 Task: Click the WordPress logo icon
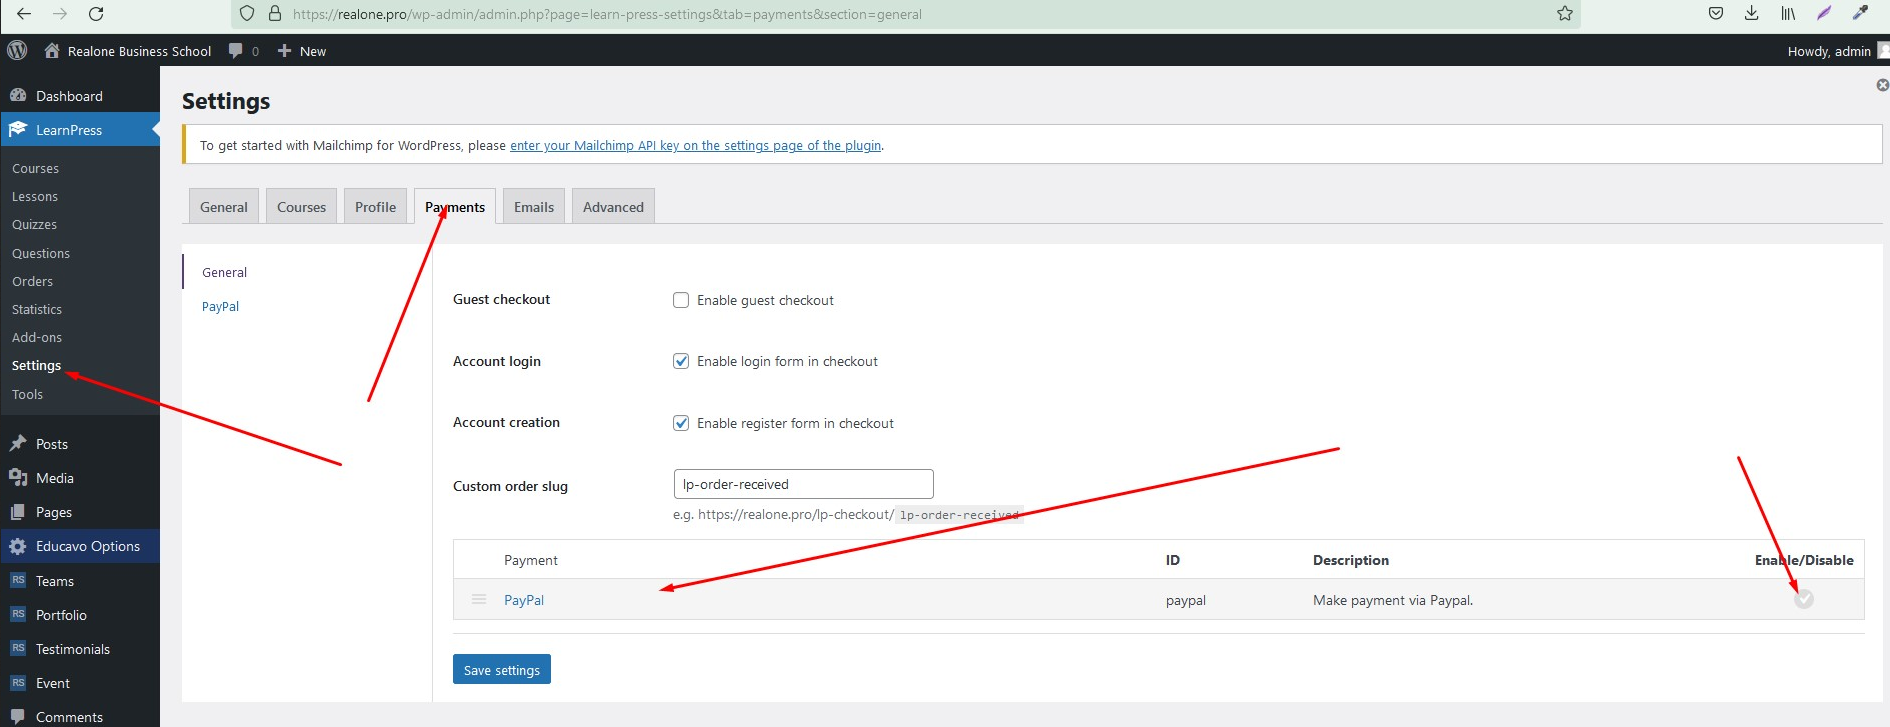(x=17, y=50)
